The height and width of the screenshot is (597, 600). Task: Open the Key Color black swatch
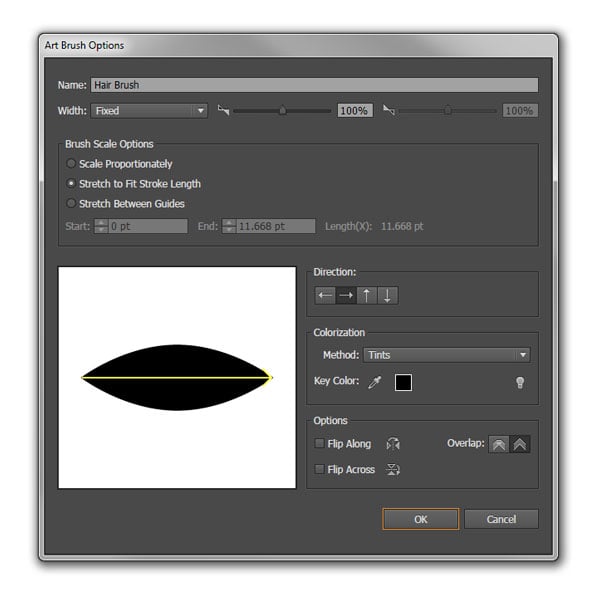(x=403, y=382)
